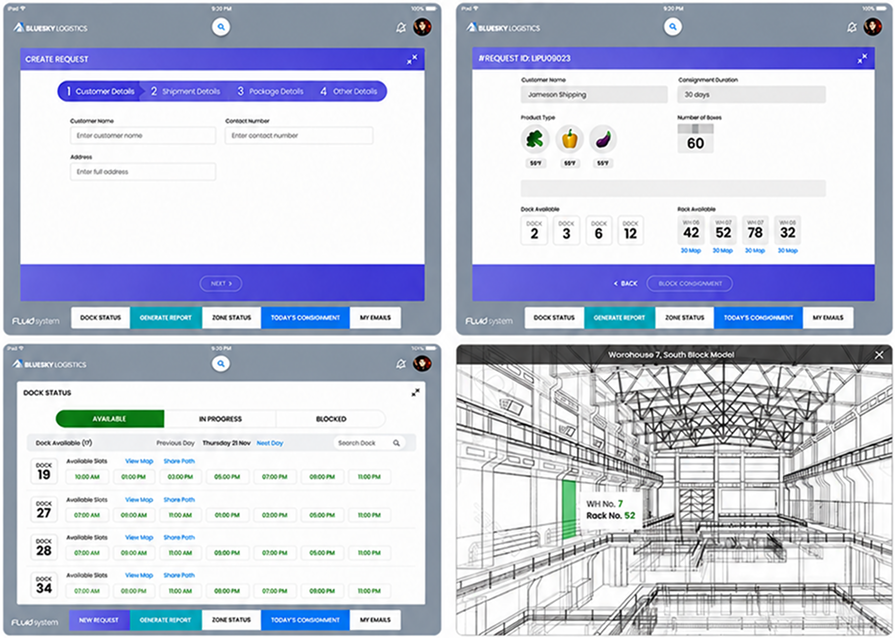
Task: Click Back on Request ID screen
Action: tap(626, 283)
